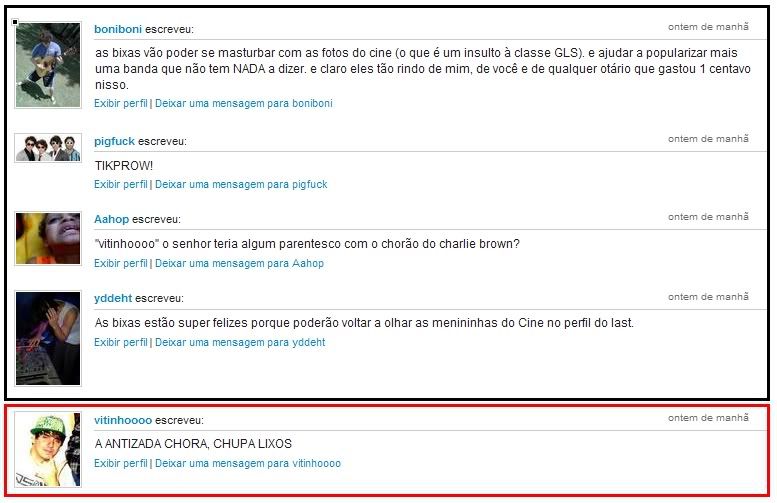Image resolution: width=777 pixels, height=503 pixels.
Task: Open the yddeht username link
Action: (113, 298)
